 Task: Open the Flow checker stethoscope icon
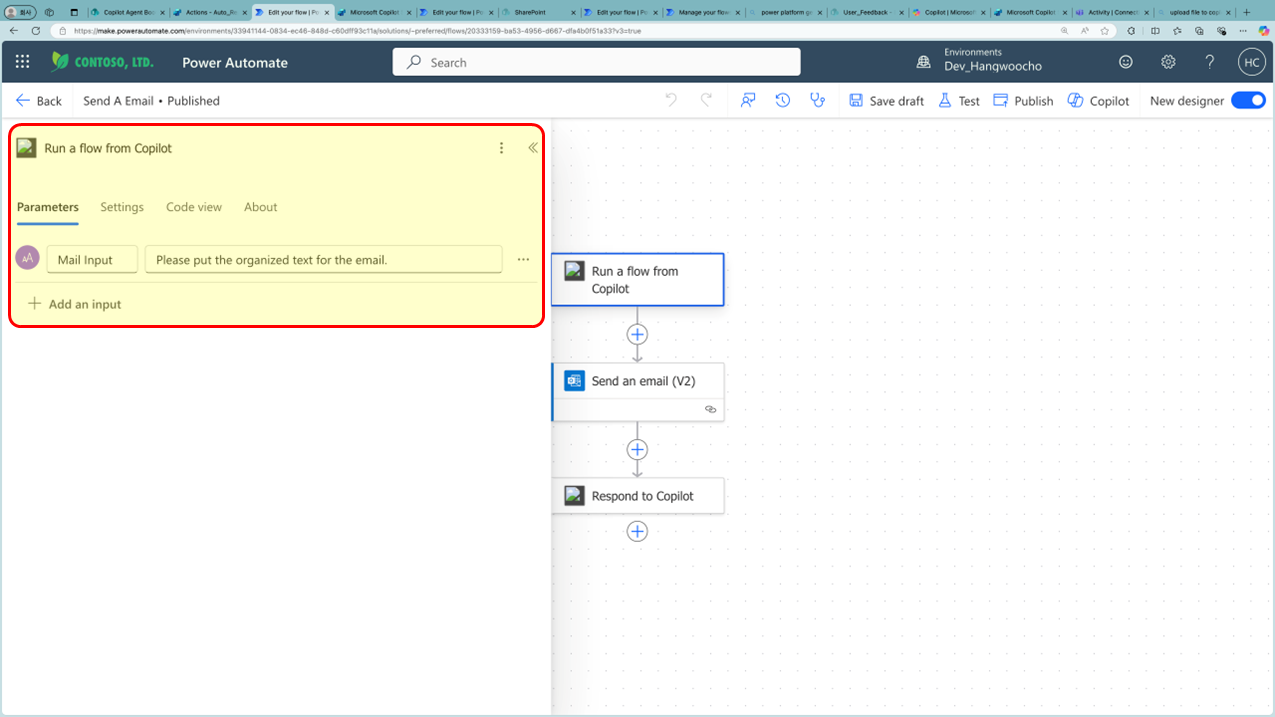818,100
